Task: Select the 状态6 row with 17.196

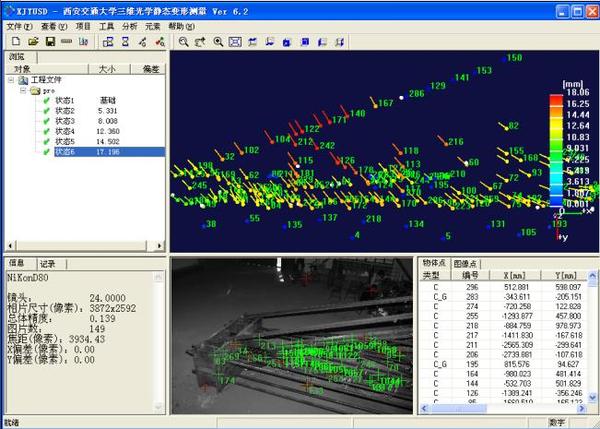Action: pyautogui.click(x=109, y=152)
